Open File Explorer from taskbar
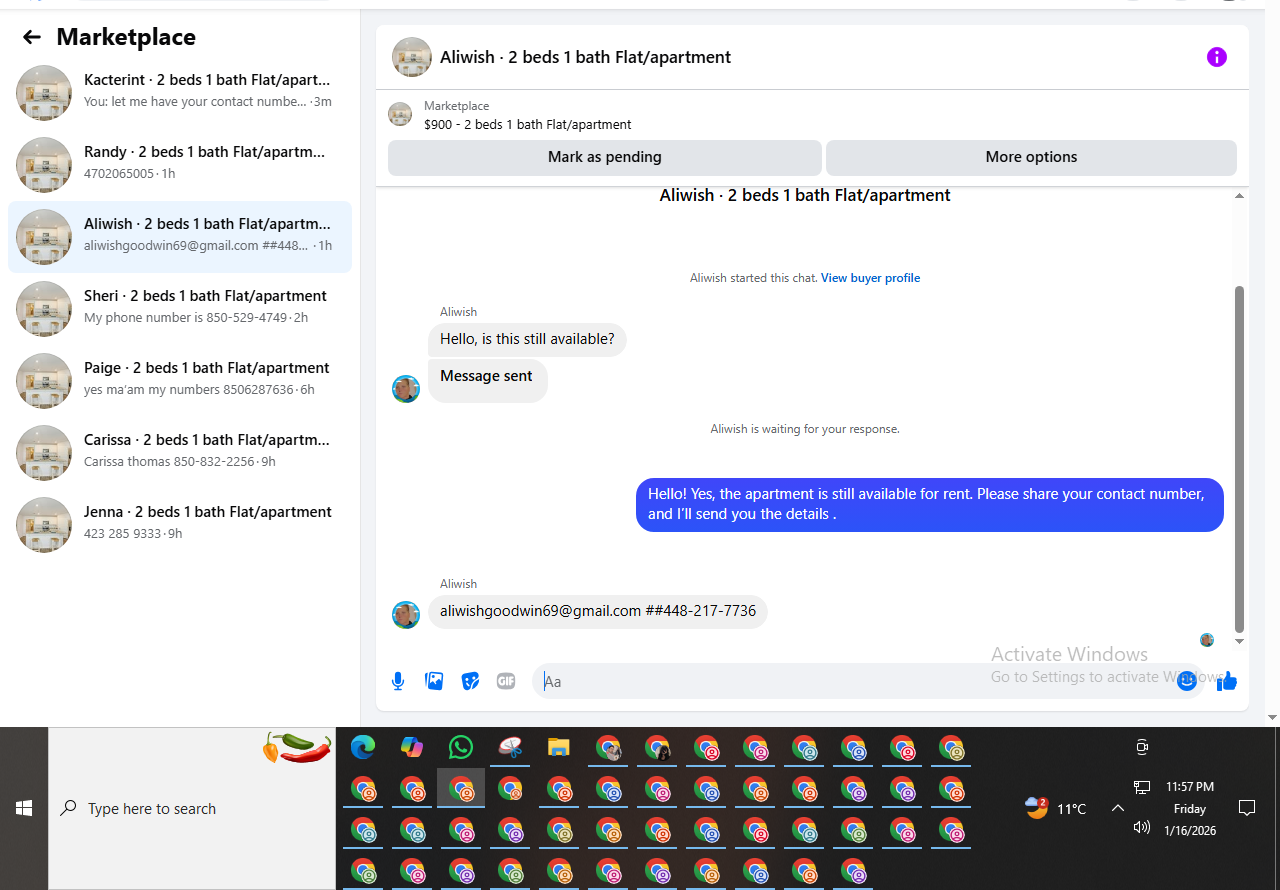 point(559,747)
